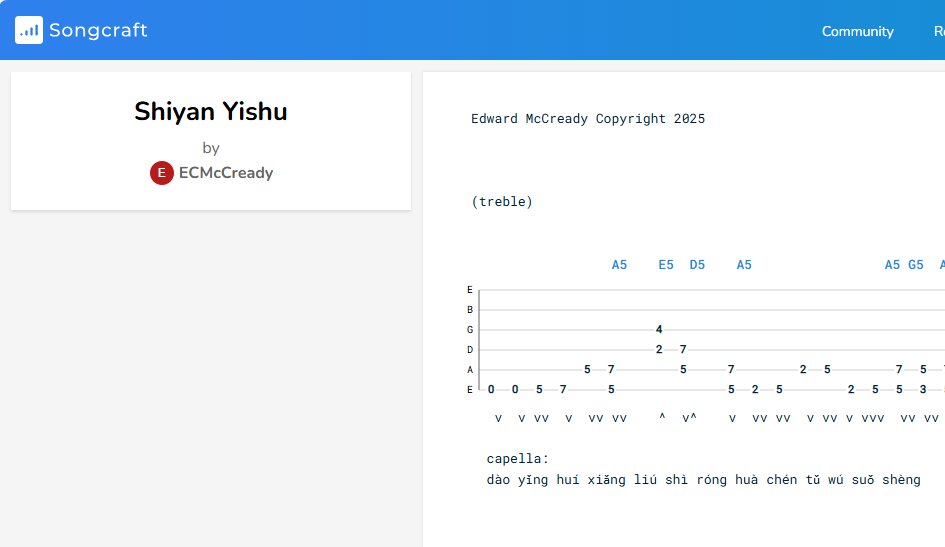The width and height of the screenshot is (945, 547).
Task: Click the G5 chord label
Action: pos(915,264)
